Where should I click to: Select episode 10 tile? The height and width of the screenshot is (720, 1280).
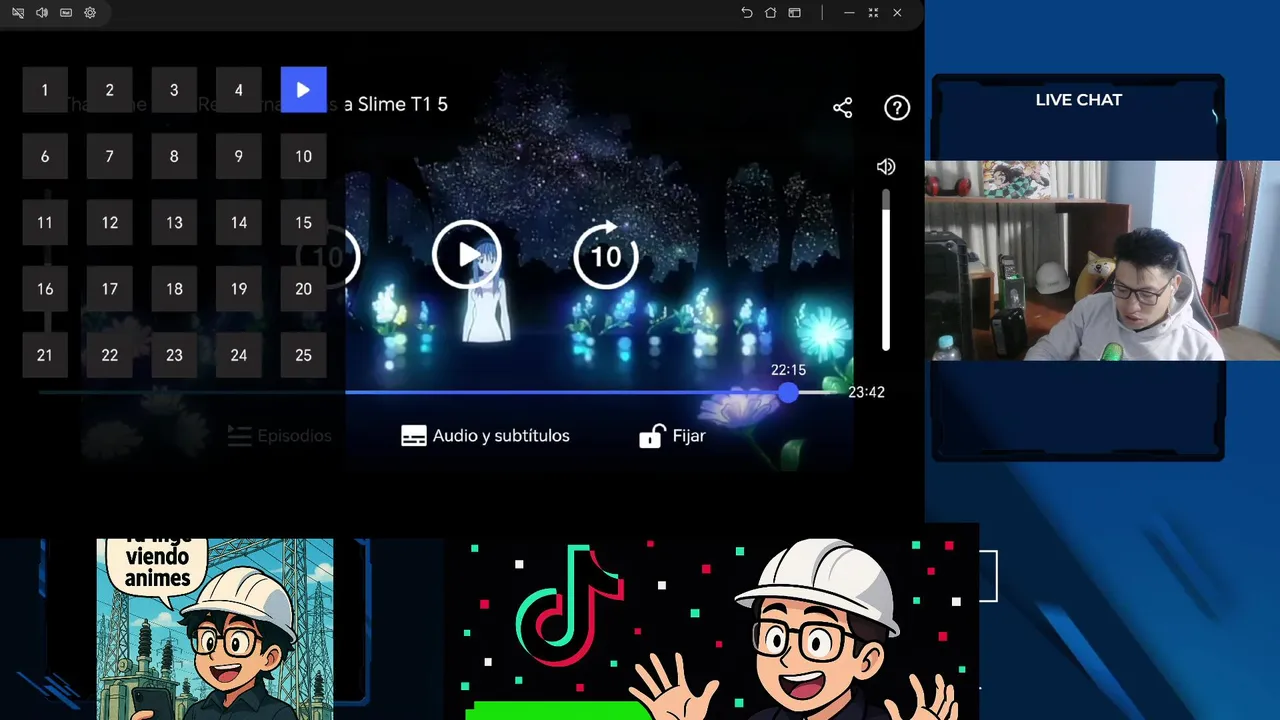[x=303, y=156]
